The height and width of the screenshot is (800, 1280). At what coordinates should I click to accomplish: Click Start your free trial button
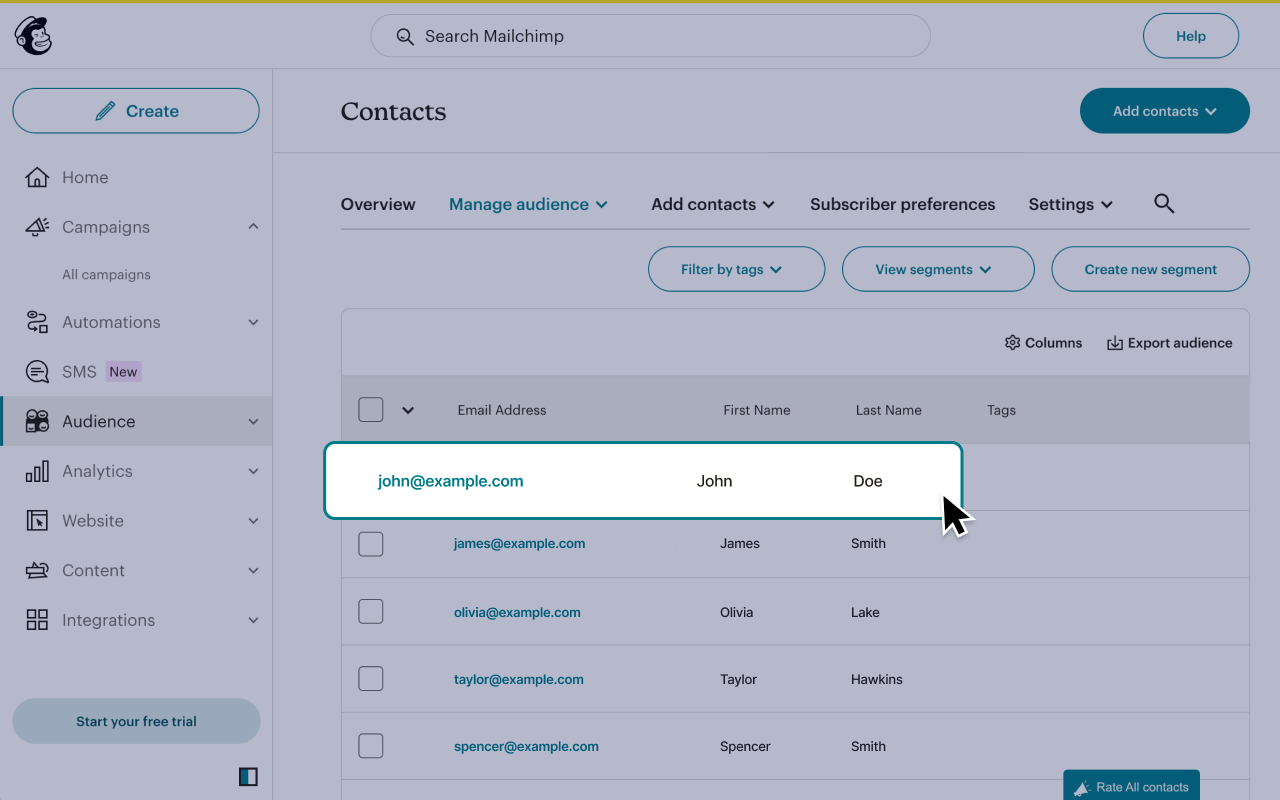click(136, 721)
